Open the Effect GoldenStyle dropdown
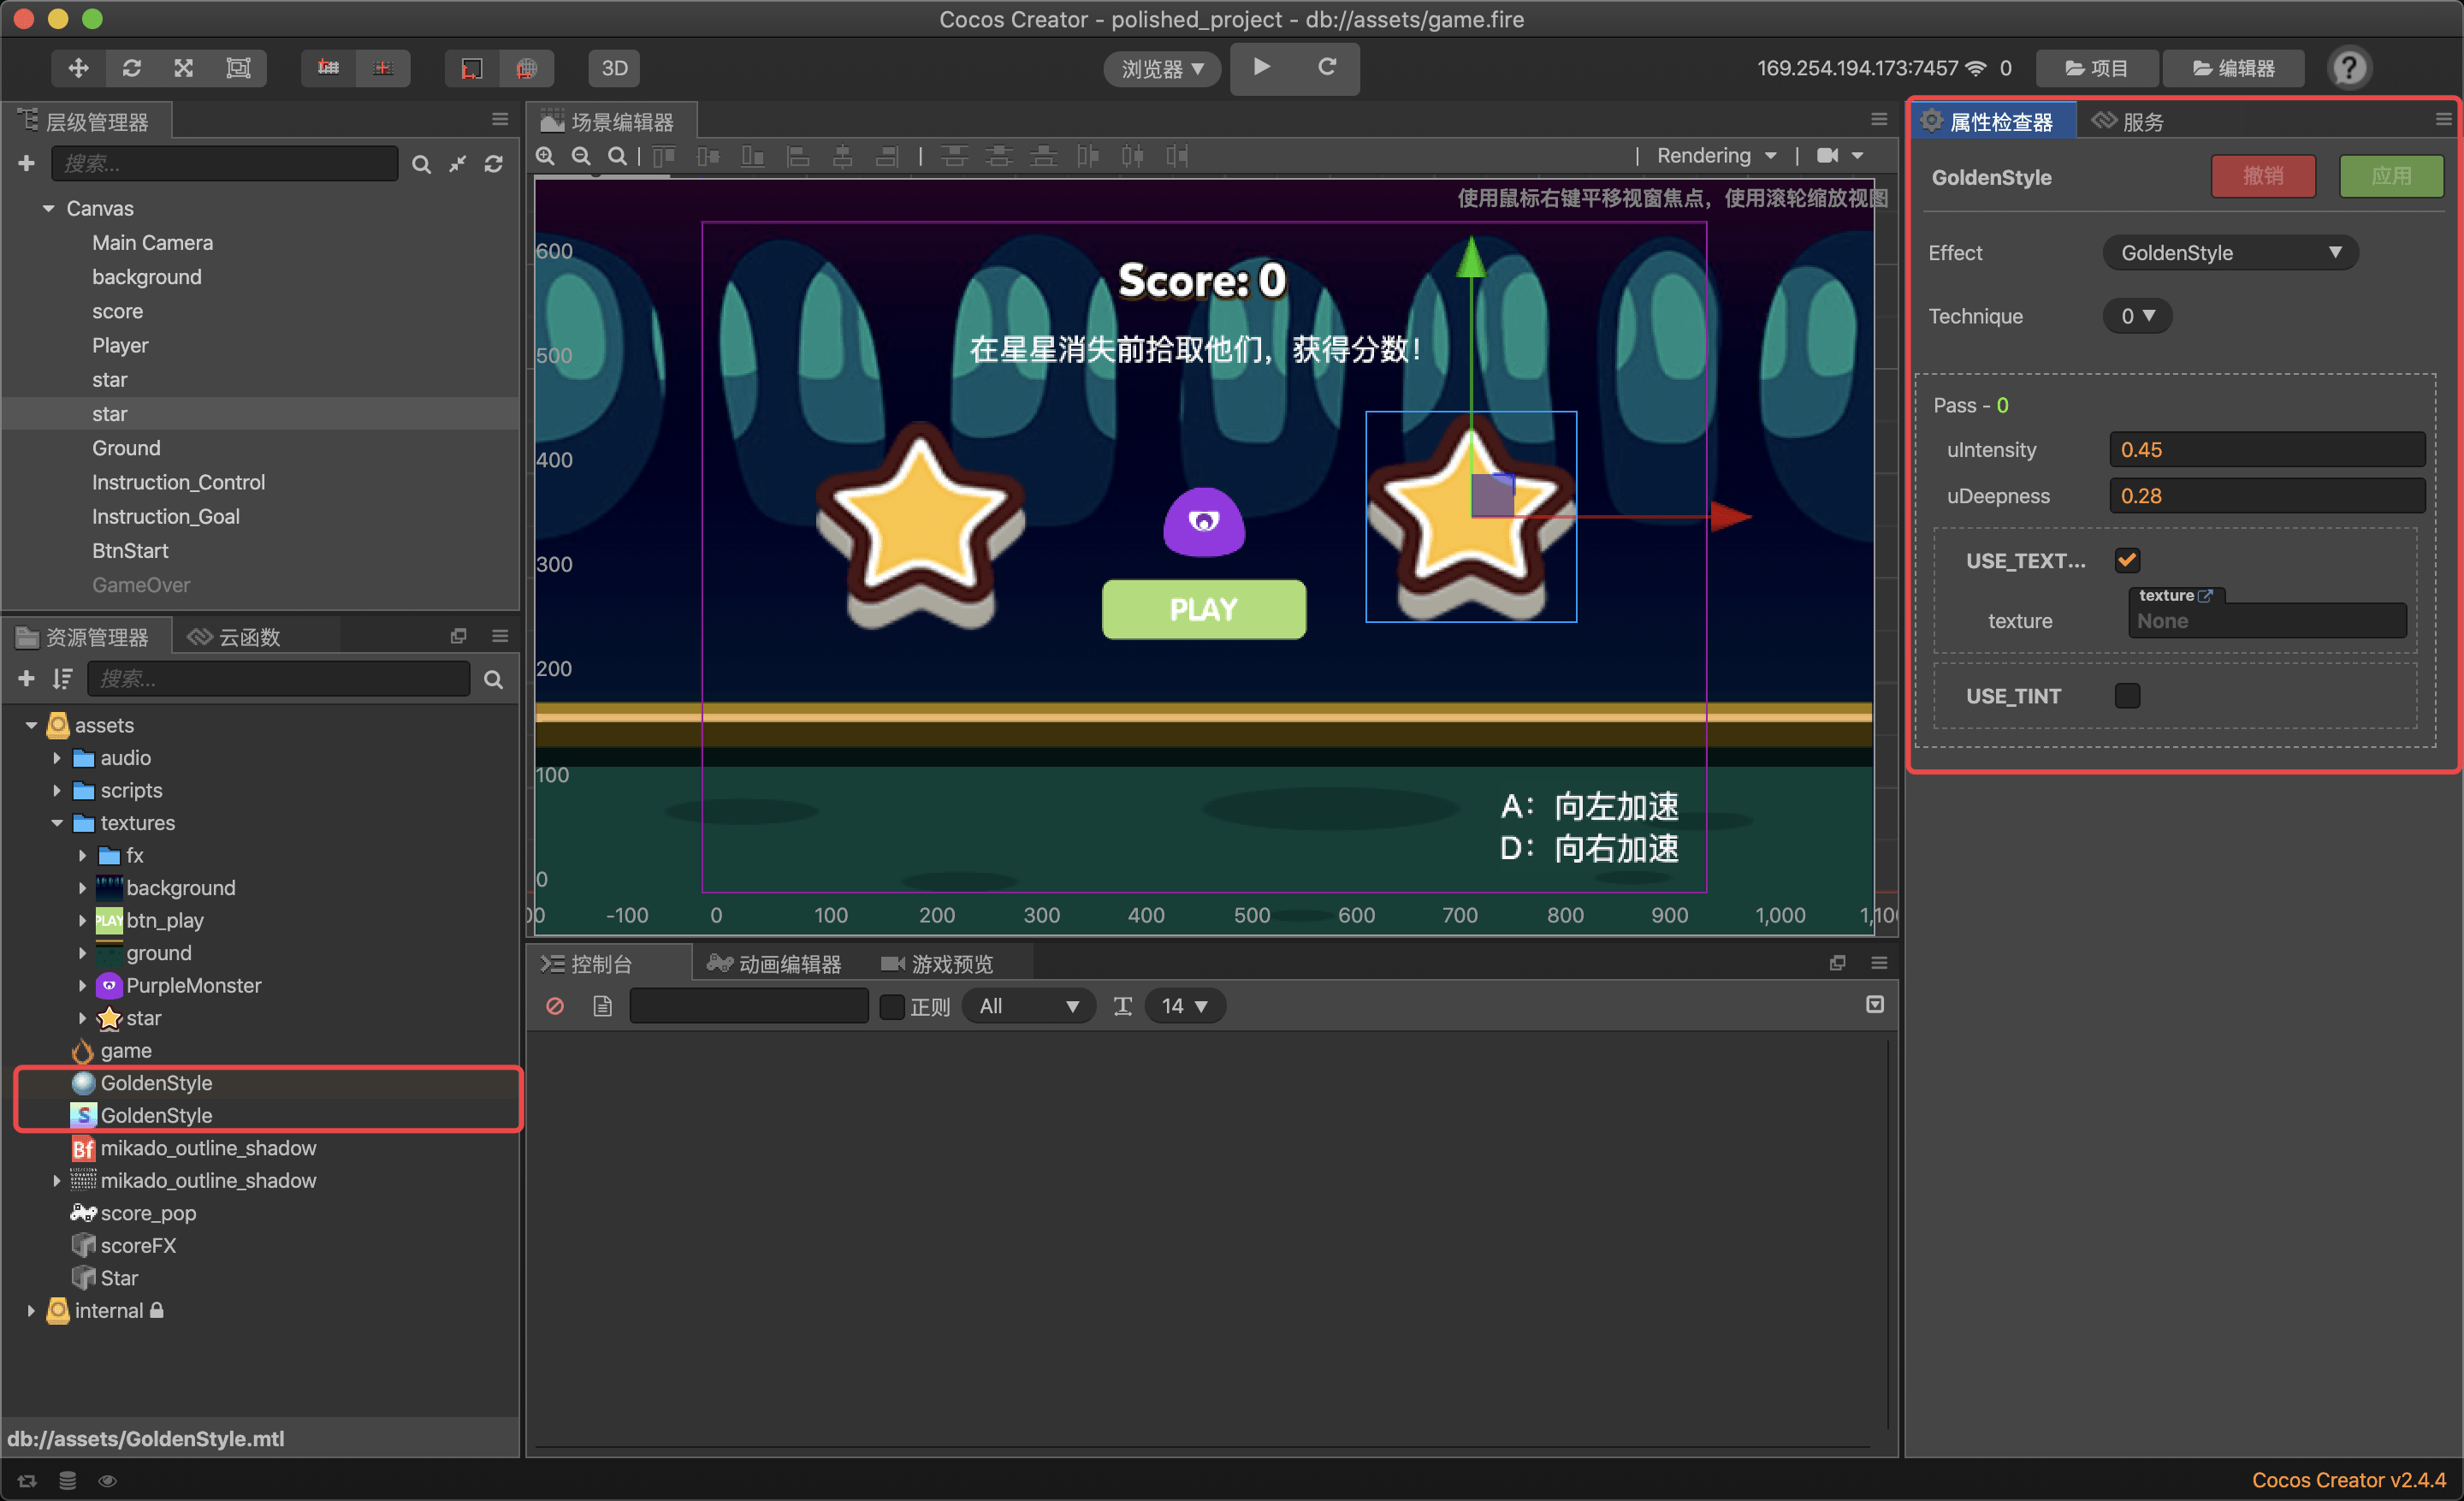2464x1501 pixels. (2230, 253)
